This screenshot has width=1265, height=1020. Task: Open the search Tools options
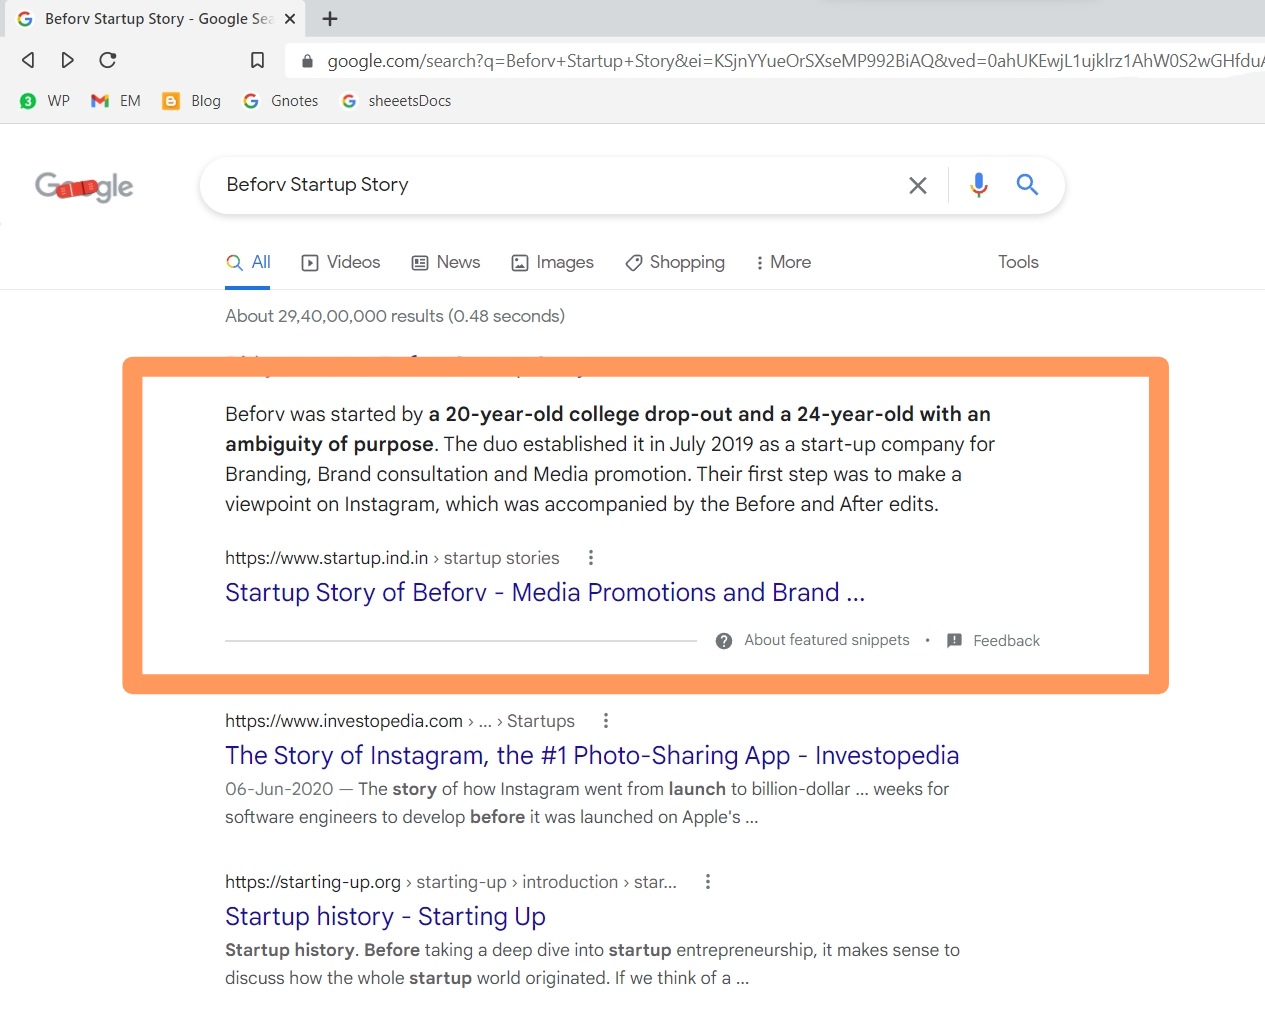(1018, 262)
